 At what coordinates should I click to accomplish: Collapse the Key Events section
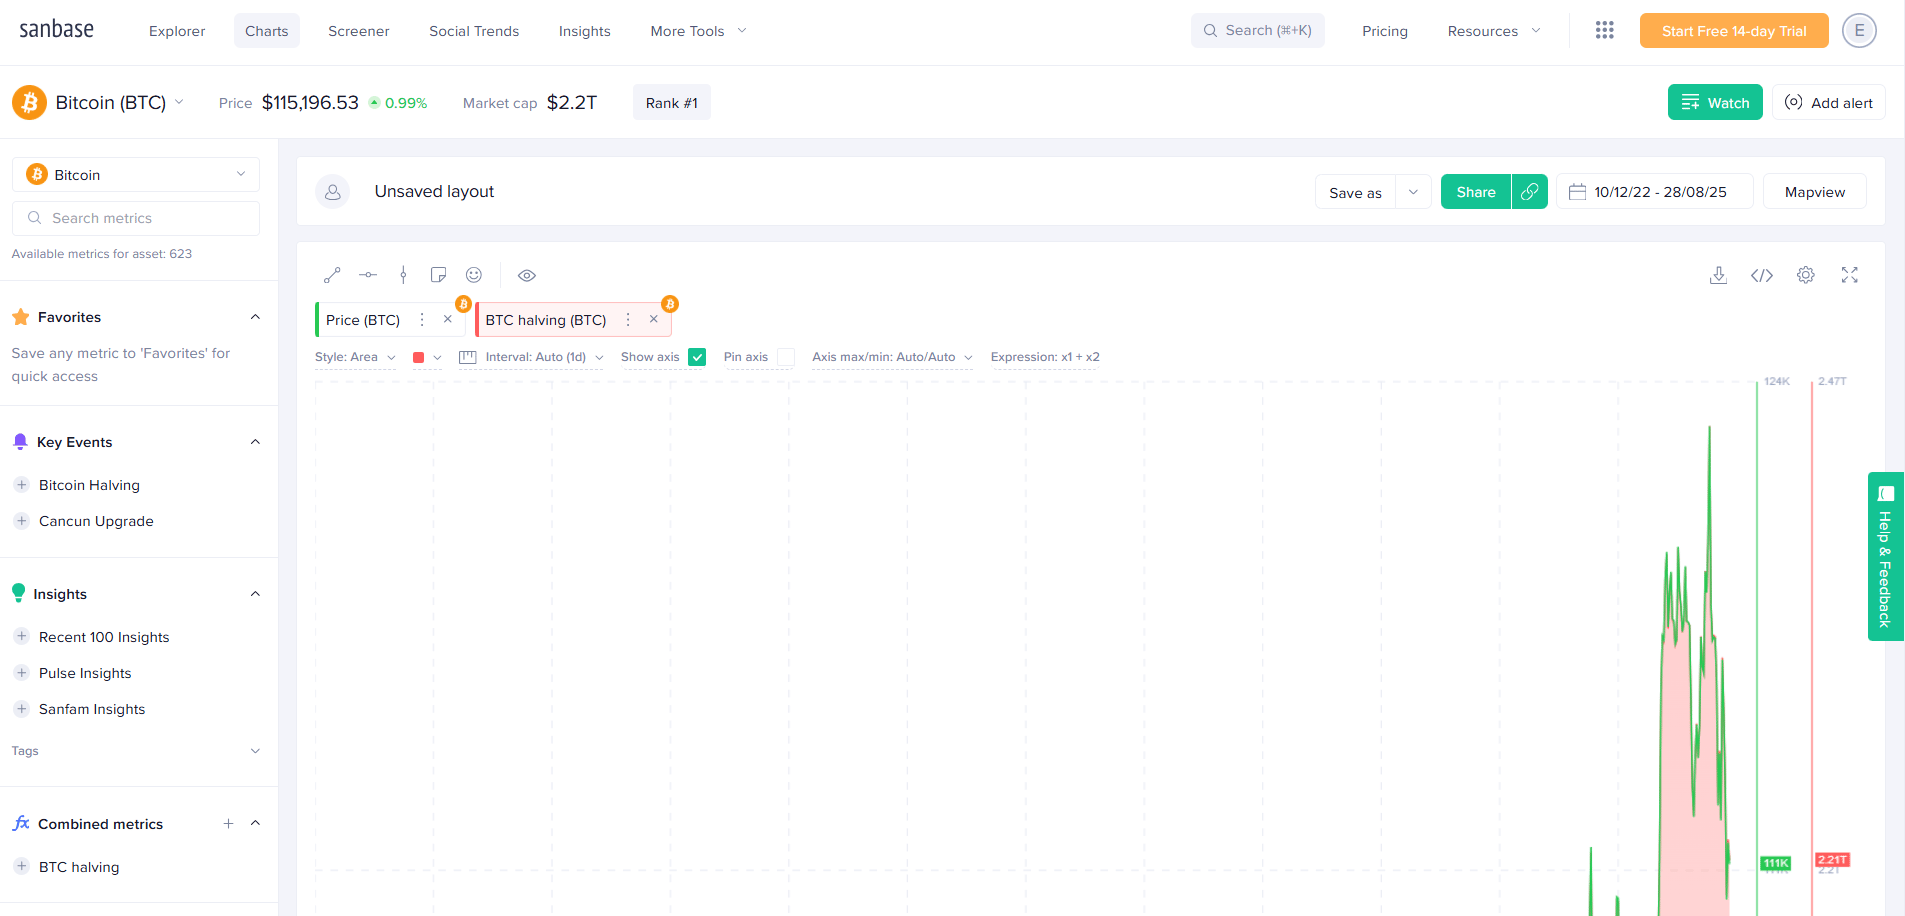[x=255, y=442]
